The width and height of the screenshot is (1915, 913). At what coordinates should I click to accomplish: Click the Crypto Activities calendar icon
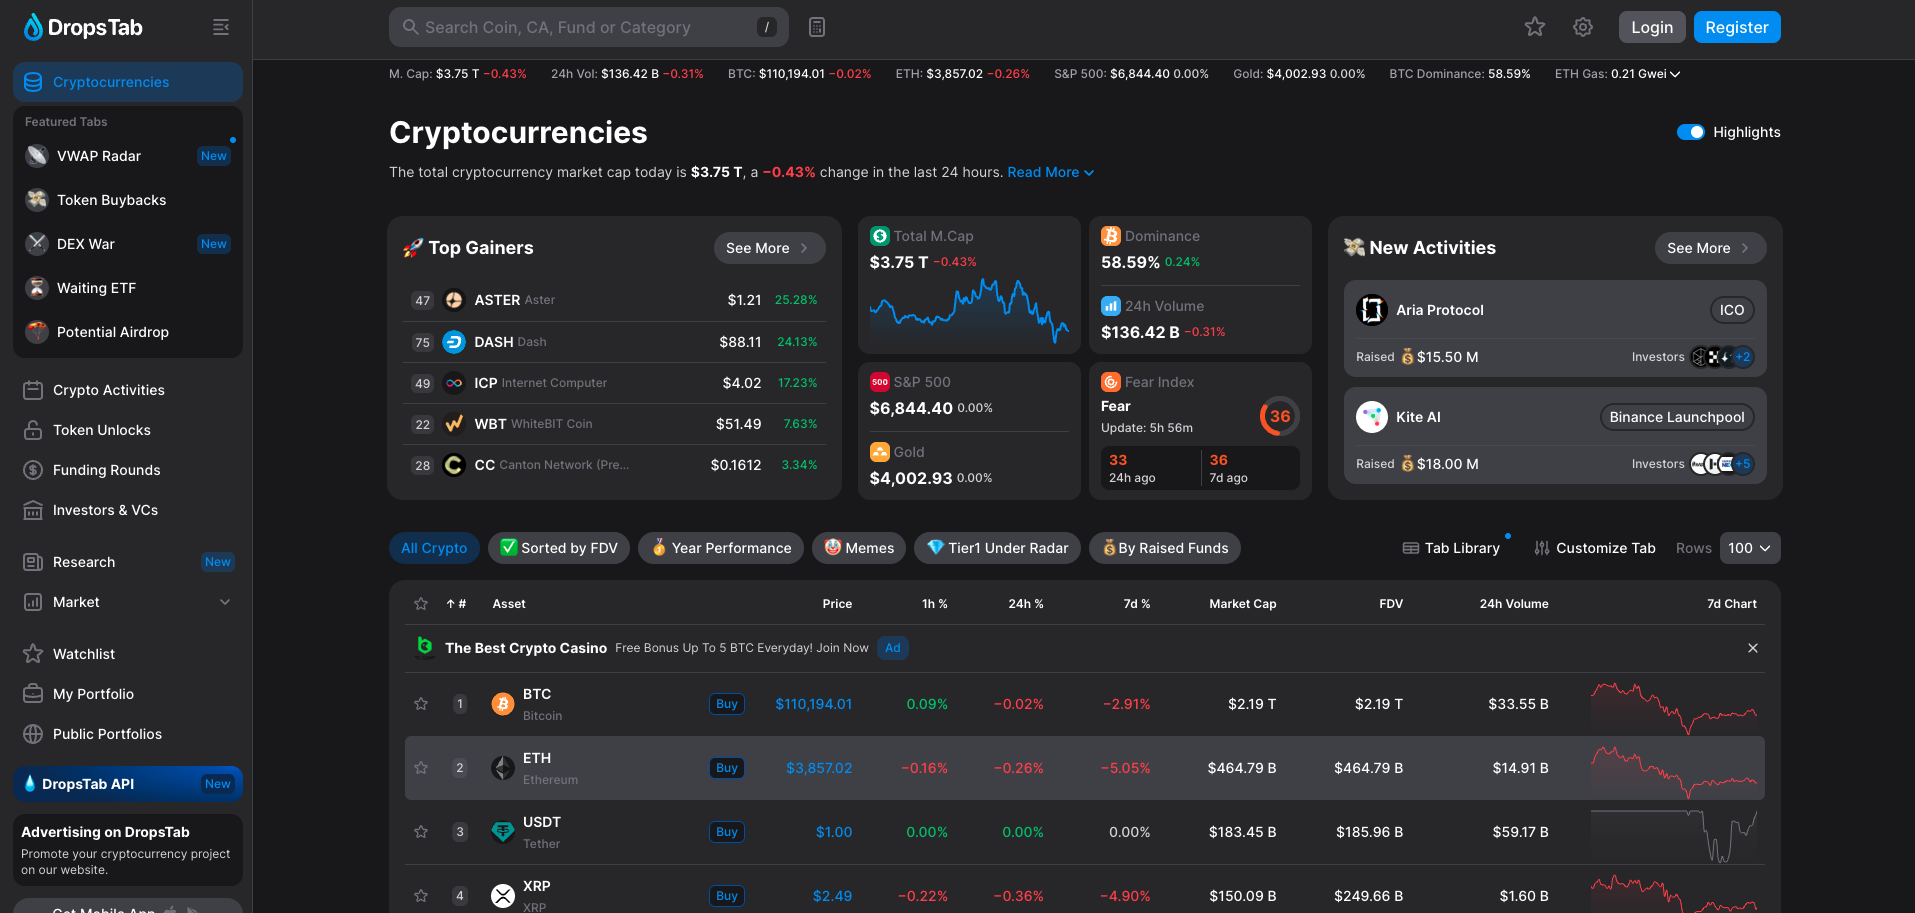(x=33, y=390)
